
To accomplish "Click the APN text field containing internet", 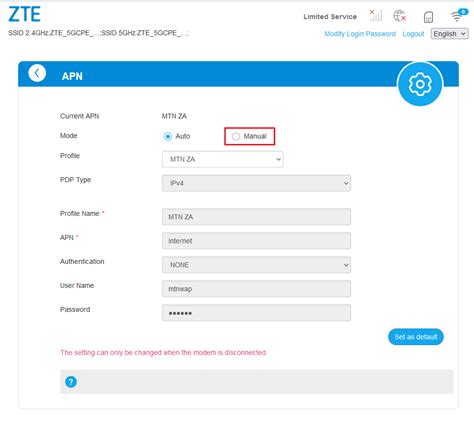I will point(256,241).
